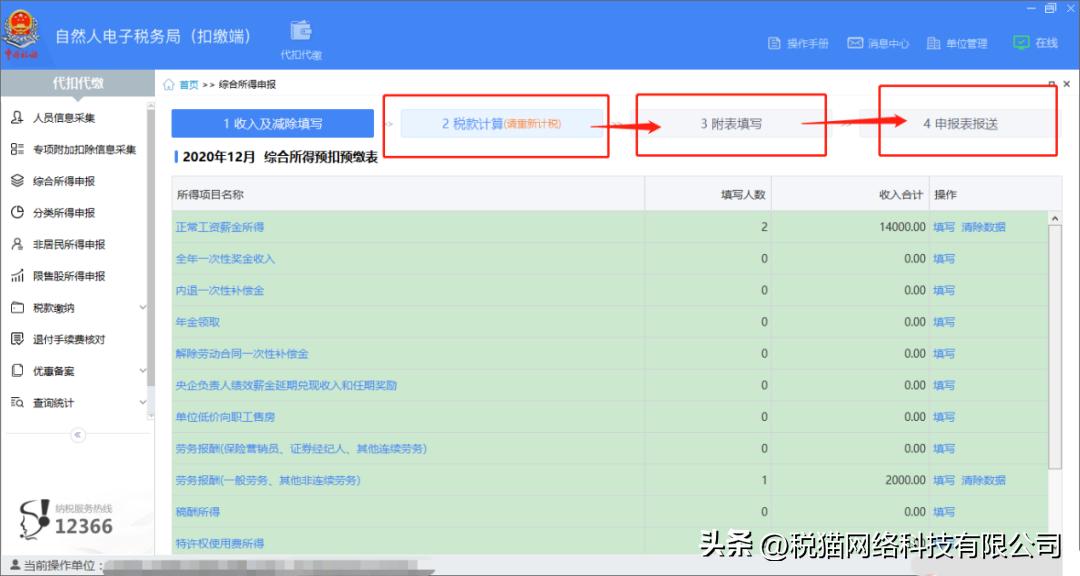Open the 操作手册 manual icon
Screen dimensions: 1080x576
coord(775,42)
